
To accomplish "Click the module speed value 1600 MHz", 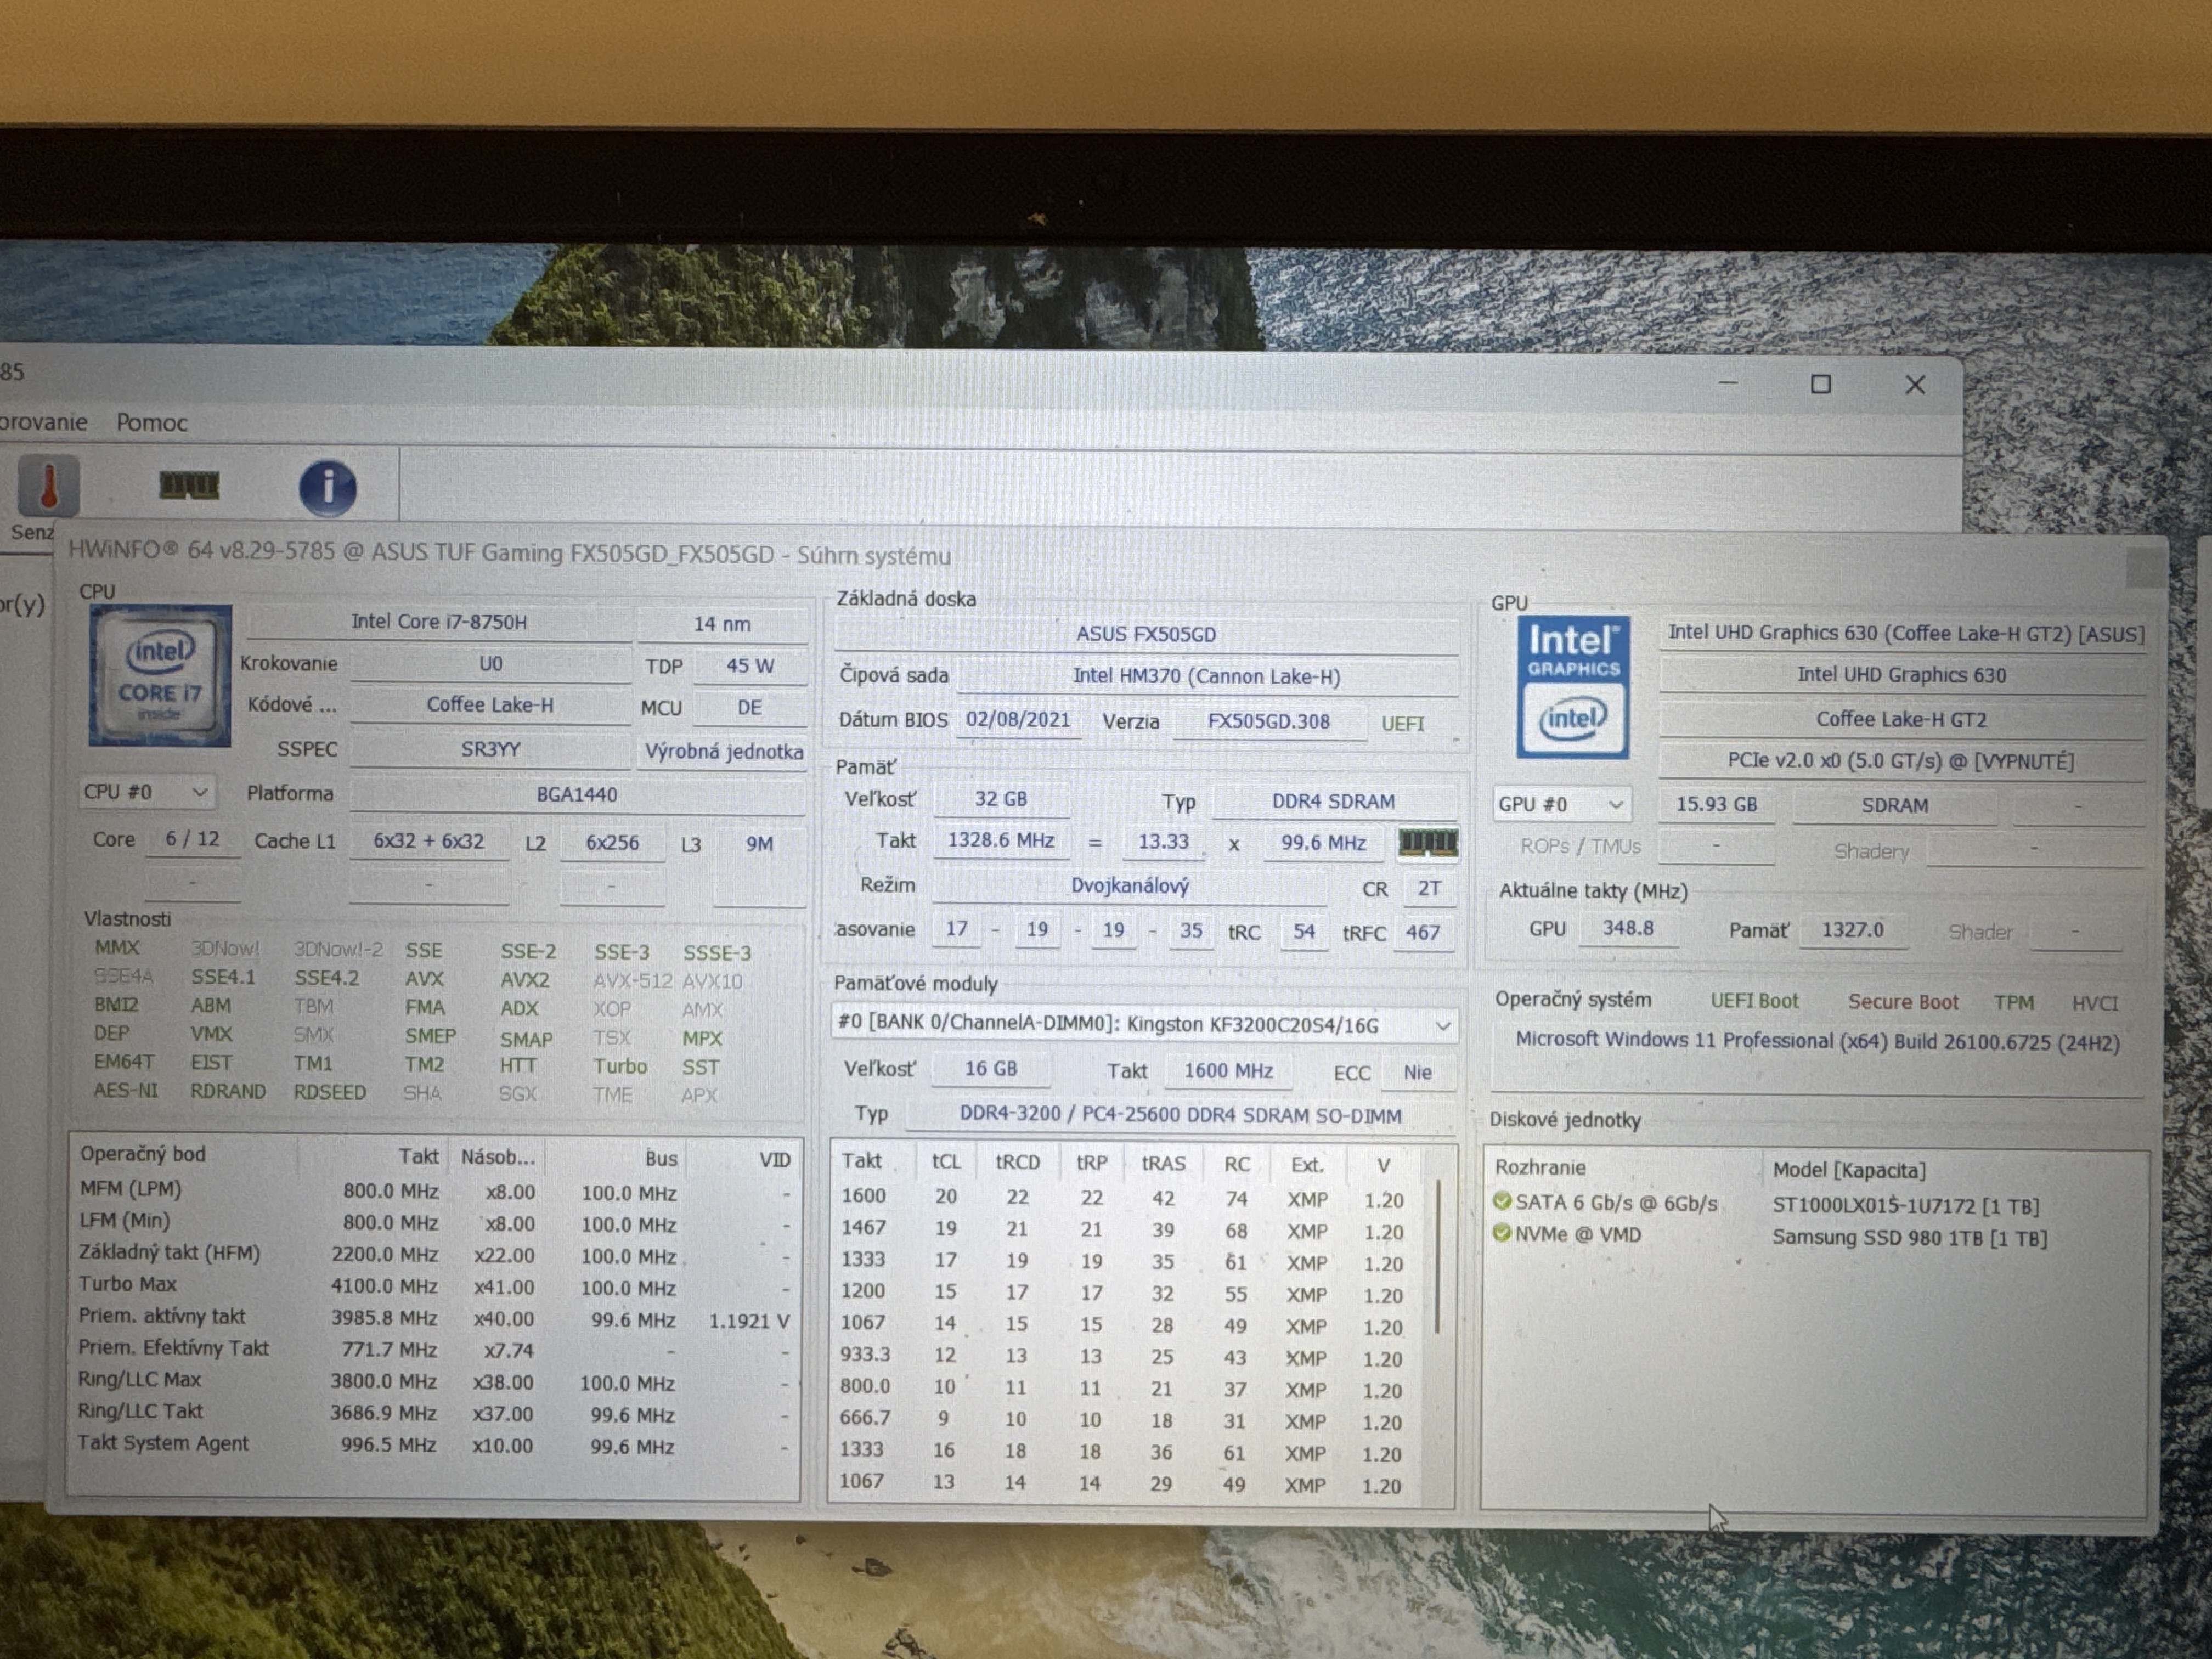I will 1228,1071.
